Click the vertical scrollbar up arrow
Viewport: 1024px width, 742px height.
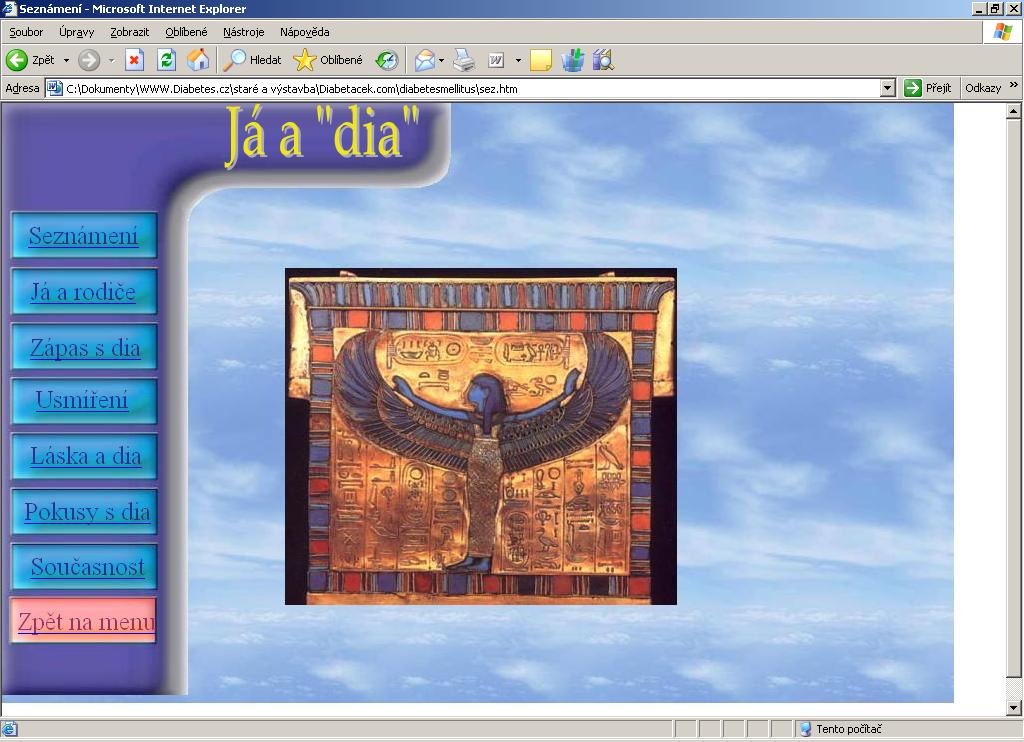click(x=1014, y=112)
